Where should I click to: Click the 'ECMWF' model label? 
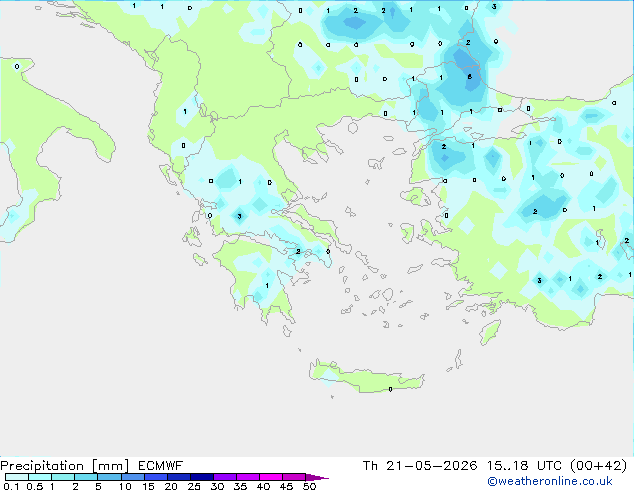161,466
